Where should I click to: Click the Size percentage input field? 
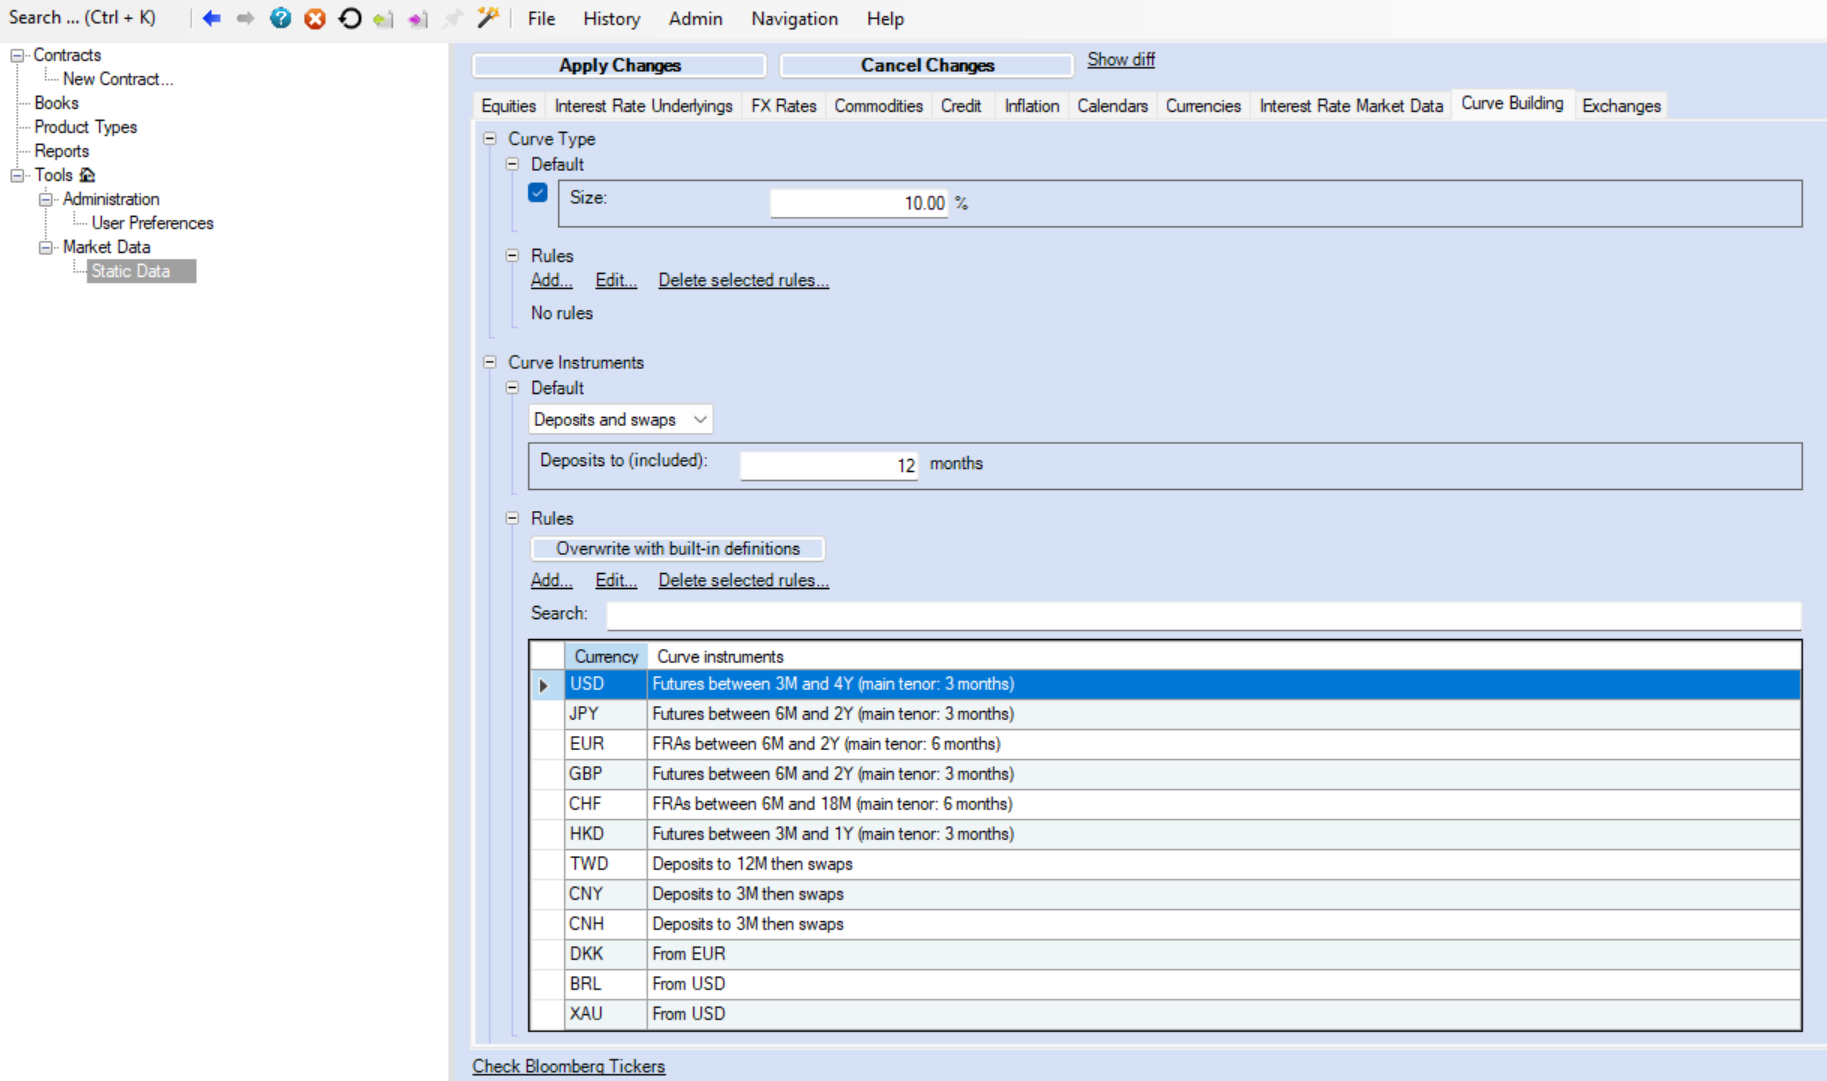click(x=858, y=203)
